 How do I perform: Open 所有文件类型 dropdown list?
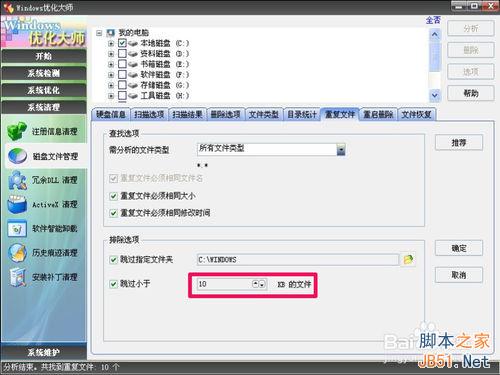(x=341, y=149)
